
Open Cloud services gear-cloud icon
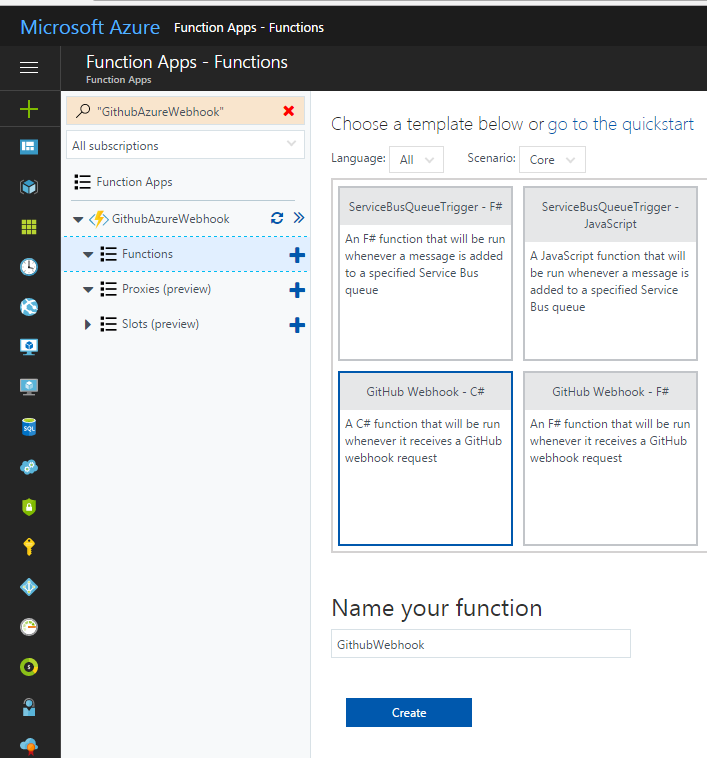(29, 467)
